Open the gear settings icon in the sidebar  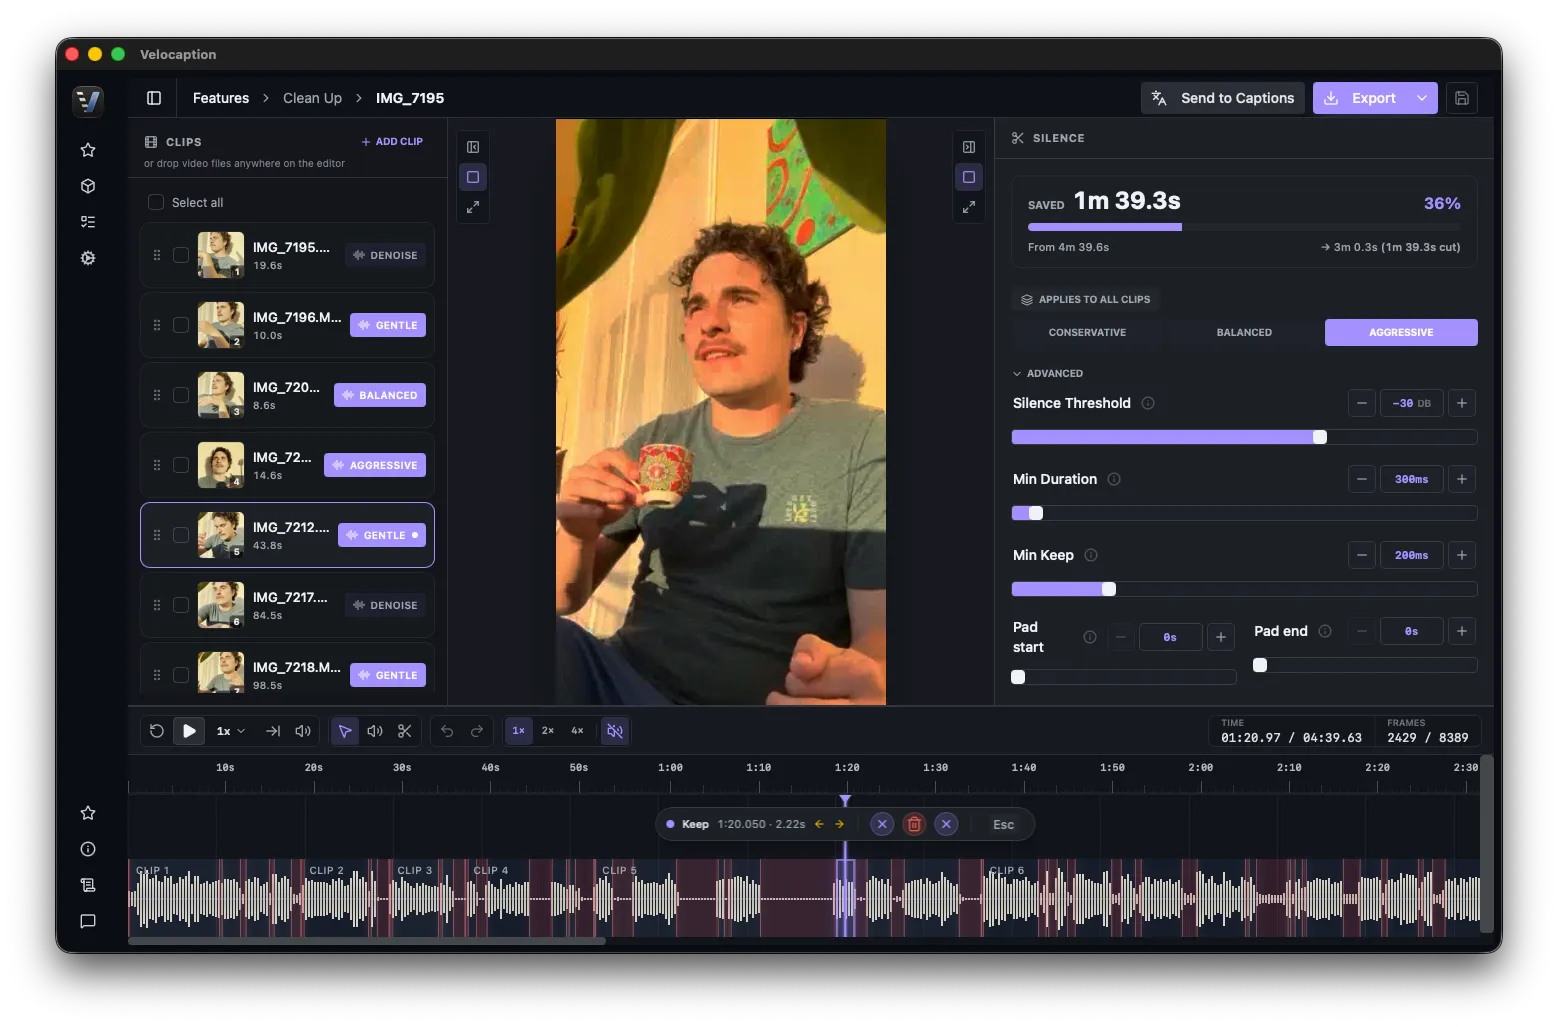pyautogui.click(x=88, y=258)
